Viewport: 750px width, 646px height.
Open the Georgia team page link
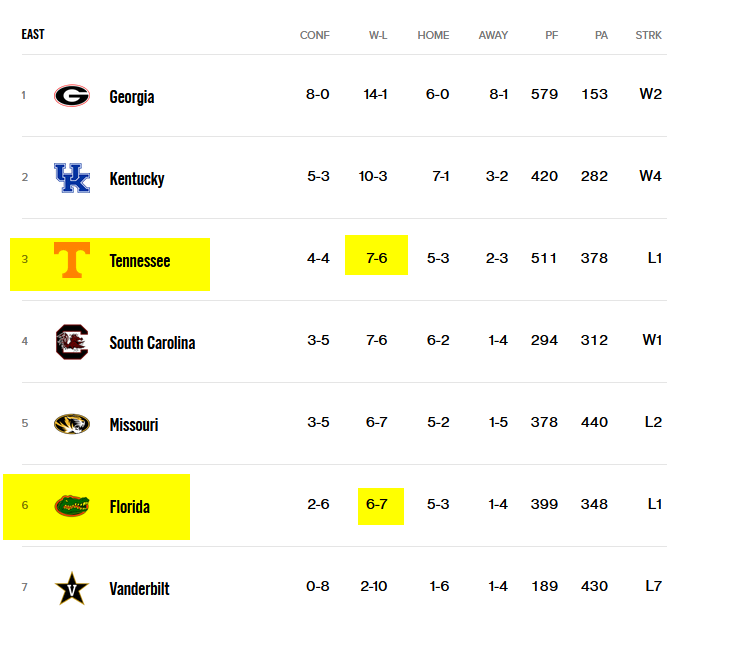132,97
